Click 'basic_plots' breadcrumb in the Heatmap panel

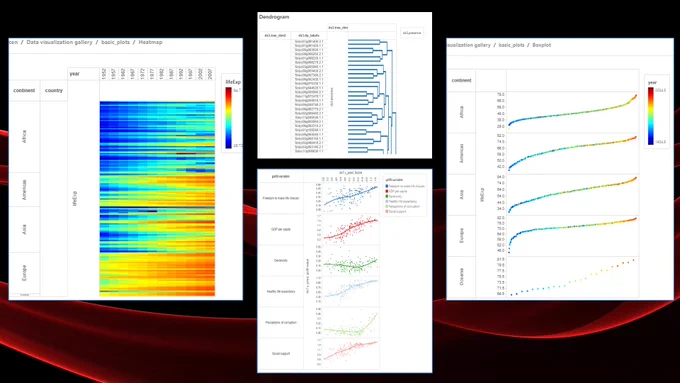(x=115, y=42)
